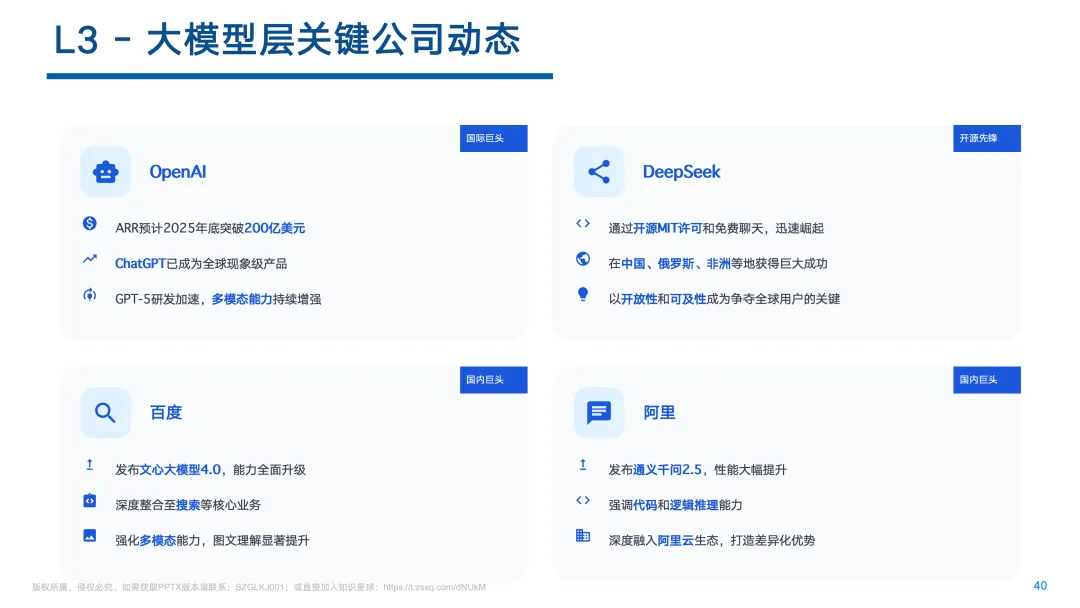Click the globe icon next to 在中国、俄罗斯、非洲
Image resolution: width=1080 pixels, height=608 pixels.
583,259
